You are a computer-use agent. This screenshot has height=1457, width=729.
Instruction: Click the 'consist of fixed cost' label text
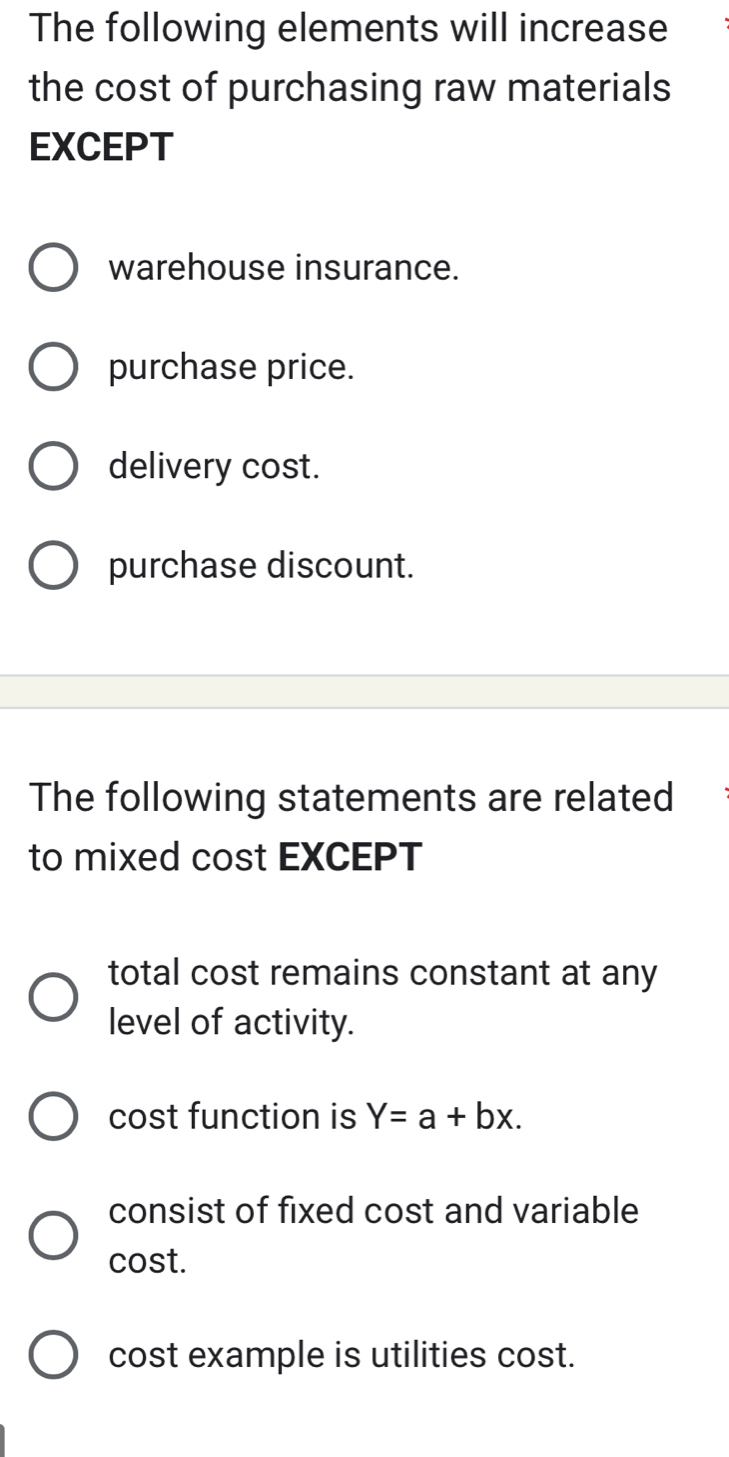tap(373, 1211)
